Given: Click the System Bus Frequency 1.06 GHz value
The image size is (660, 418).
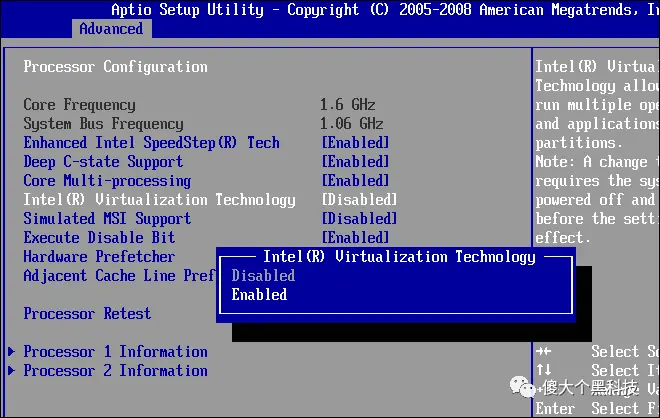Looking at the screenshot, I should 351,123.
